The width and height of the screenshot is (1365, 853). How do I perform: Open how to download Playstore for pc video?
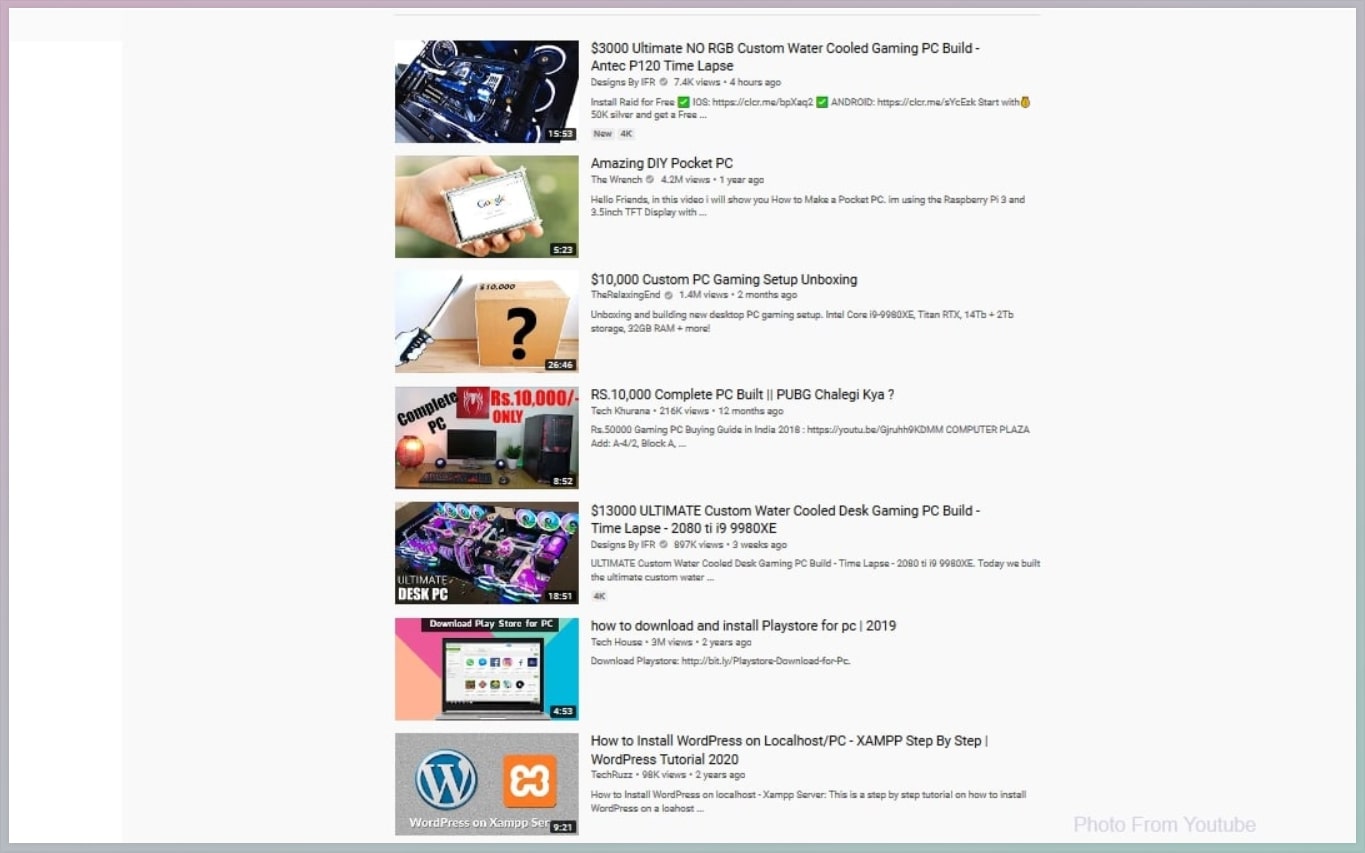(x=743, y=626)
